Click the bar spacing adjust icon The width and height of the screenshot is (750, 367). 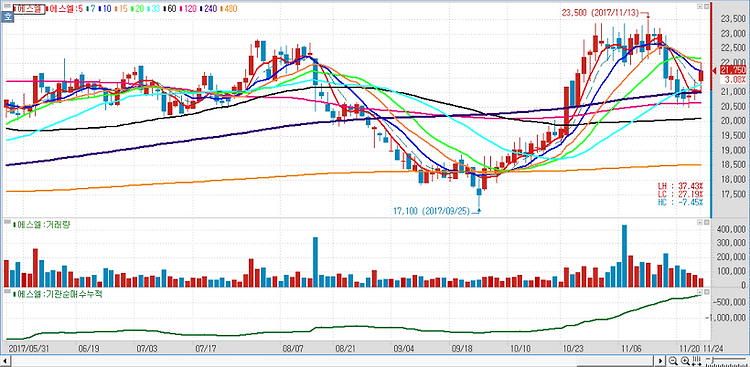tap(696, 361)
